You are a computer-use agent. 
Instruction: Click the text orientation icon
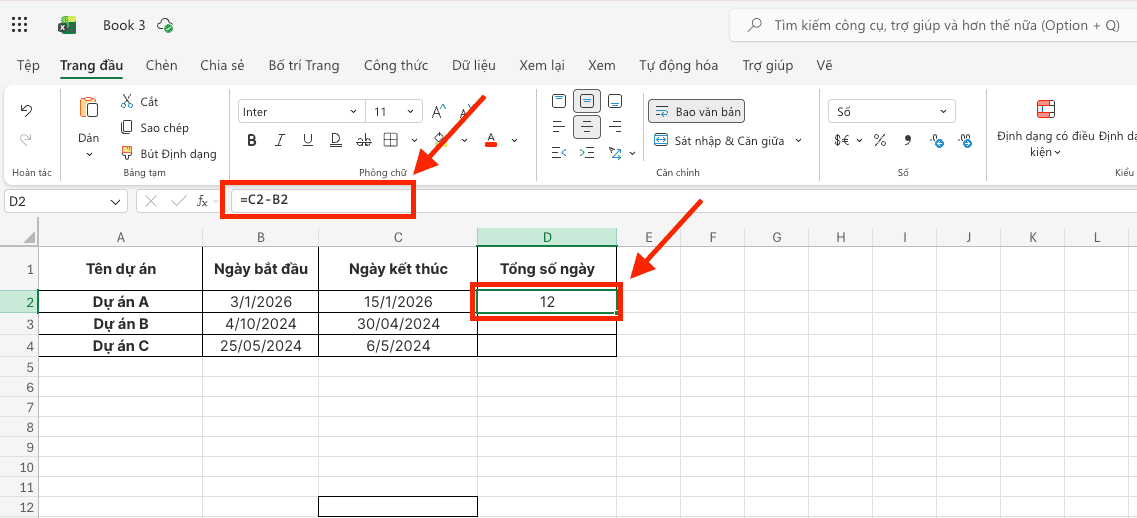(x=616, y=152)
